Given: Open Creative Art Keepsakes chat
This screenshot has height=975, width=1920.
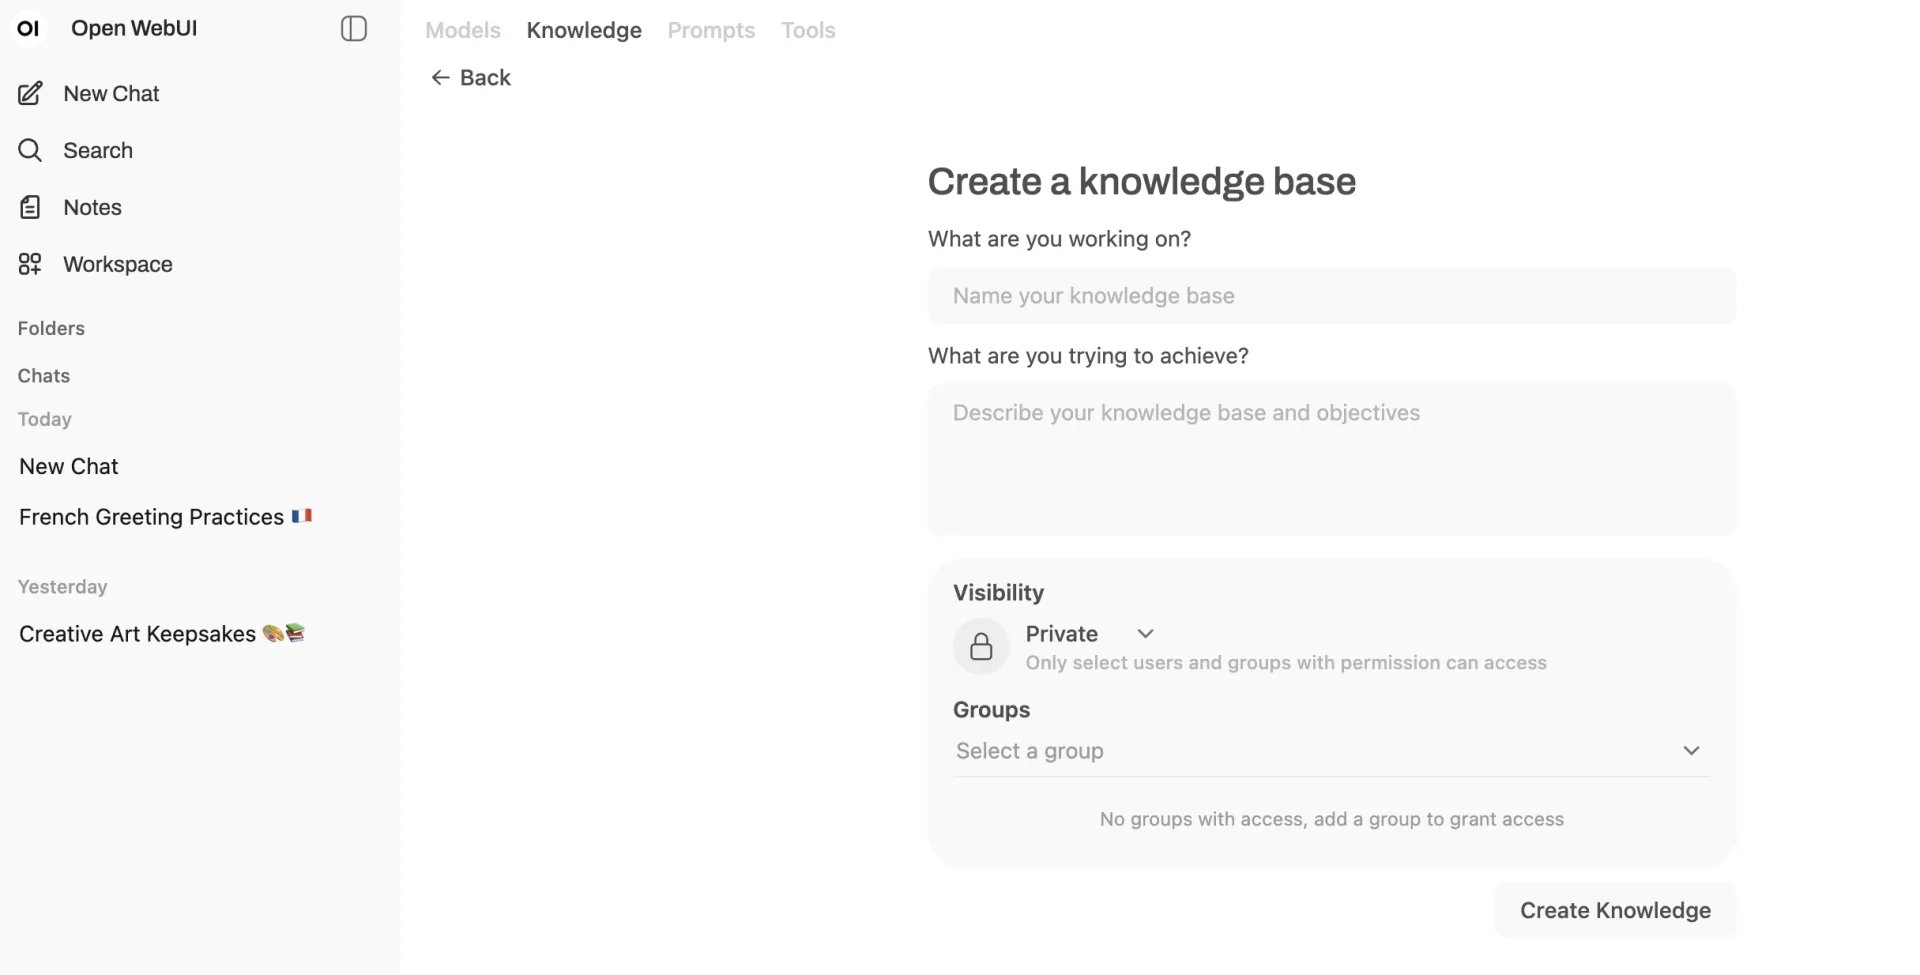Looking at the screenshot, I should [138, 634].
